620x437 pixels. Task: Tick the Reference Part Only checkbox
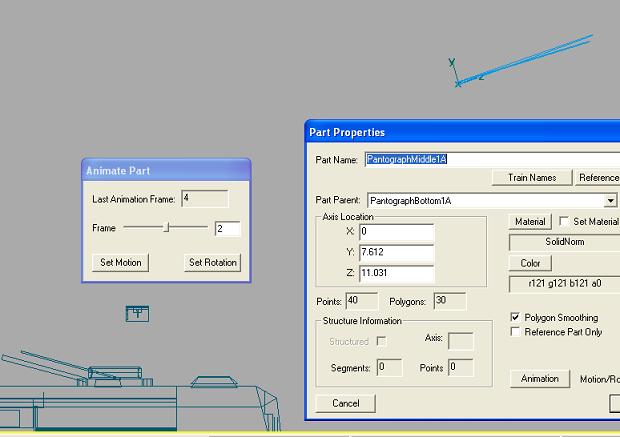516,332
